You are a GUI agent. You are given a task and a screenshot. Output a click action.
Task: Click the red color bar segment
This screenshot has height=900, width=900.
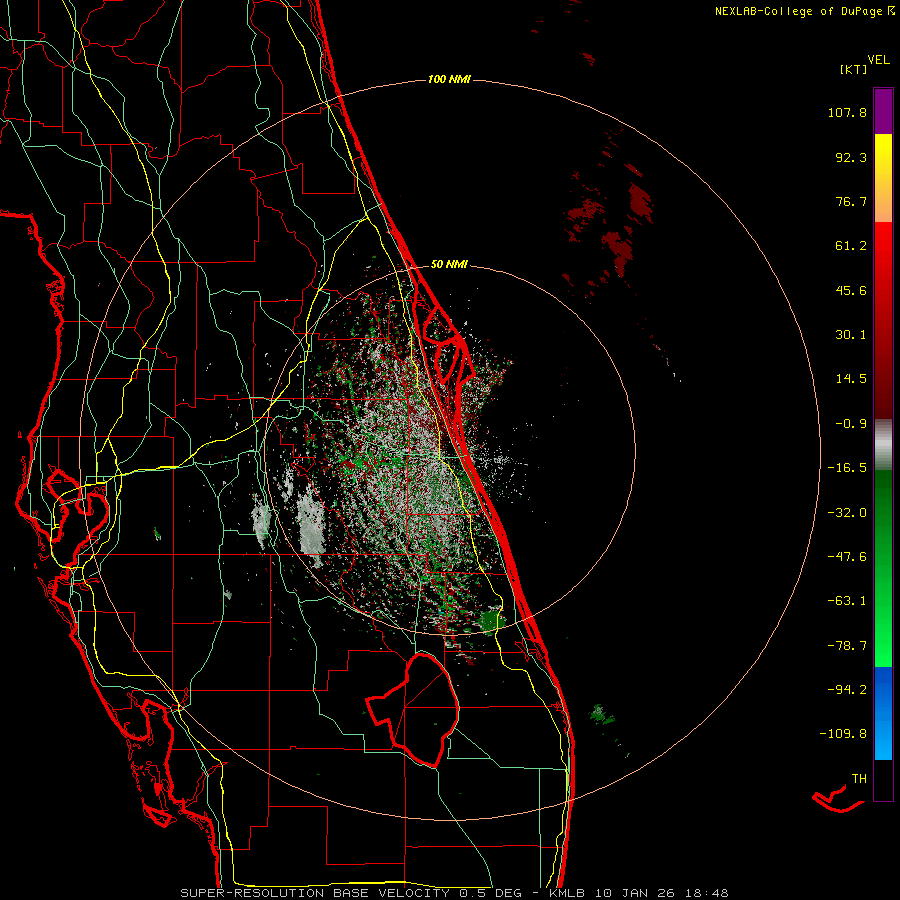coord(883,320)
